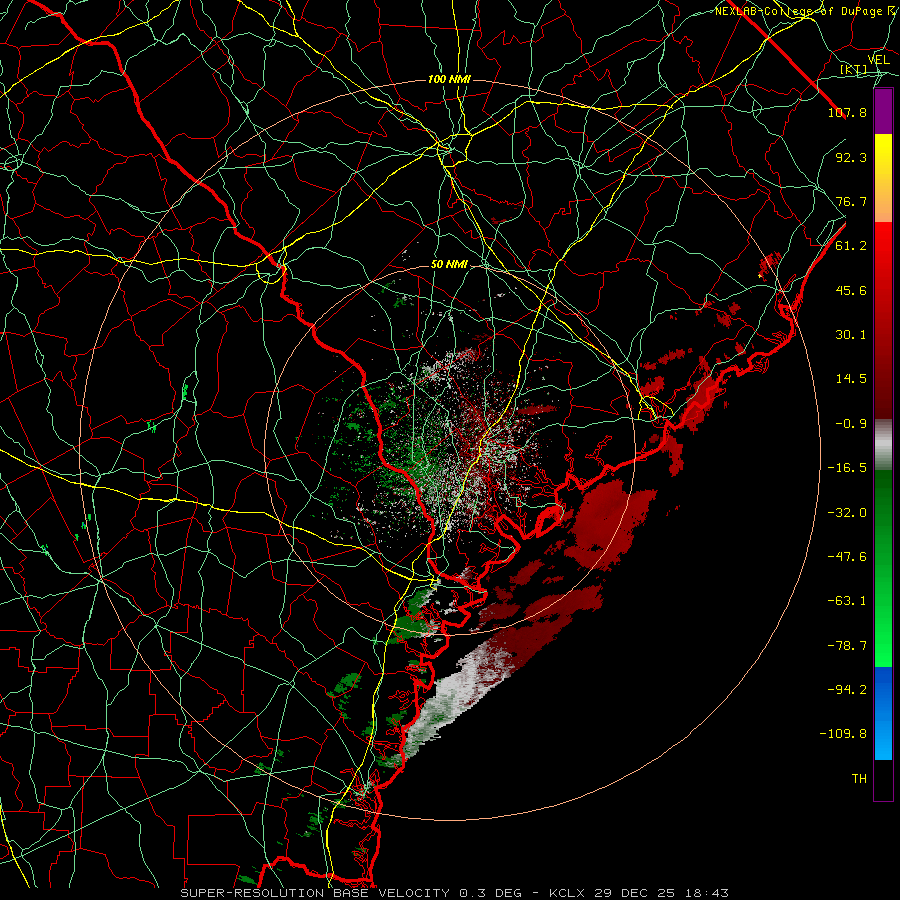Click the 14.5 velocity scale value
This screenshot has width=900, height=900.
pyautogui.click(x=851, y=379)
